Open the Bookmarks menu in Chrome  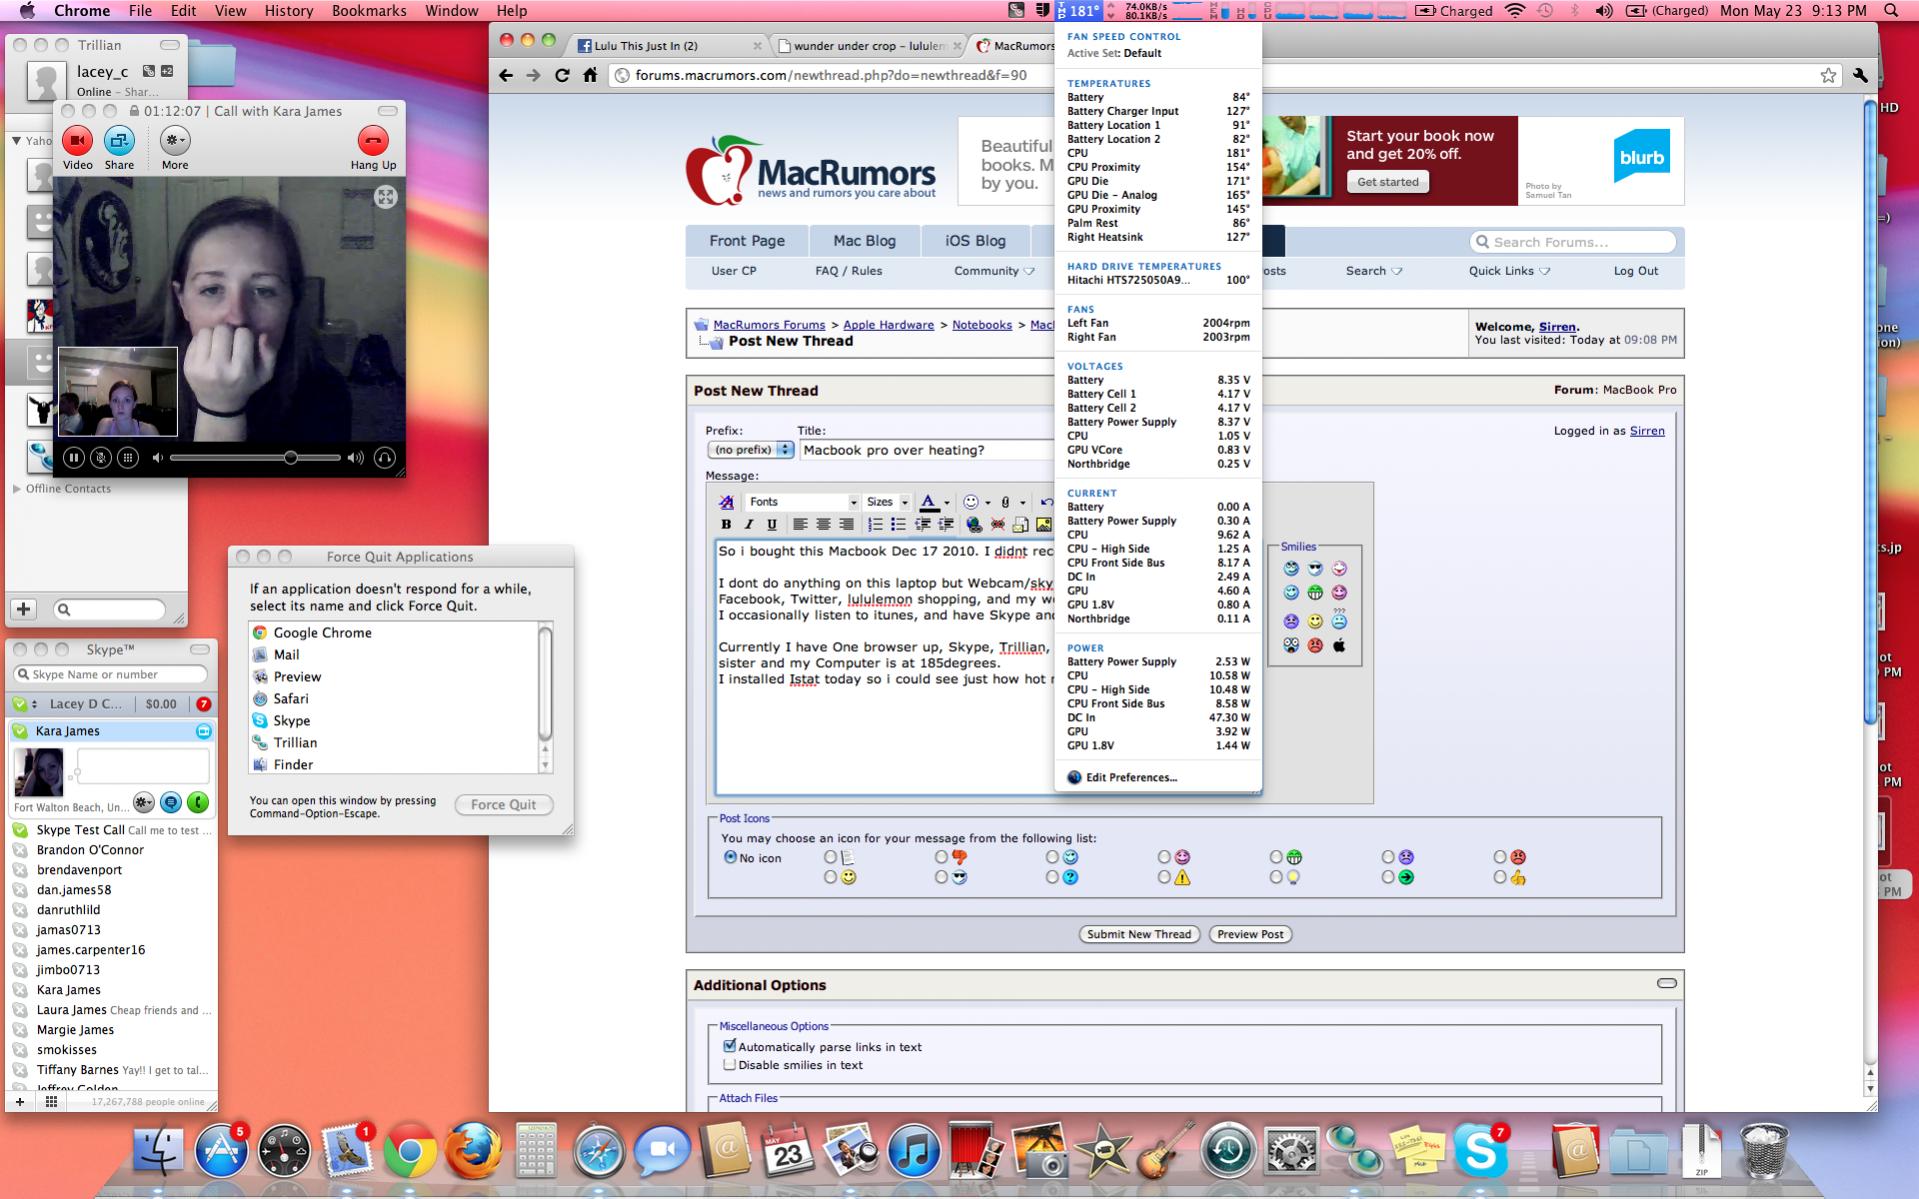tap(369, 11)
